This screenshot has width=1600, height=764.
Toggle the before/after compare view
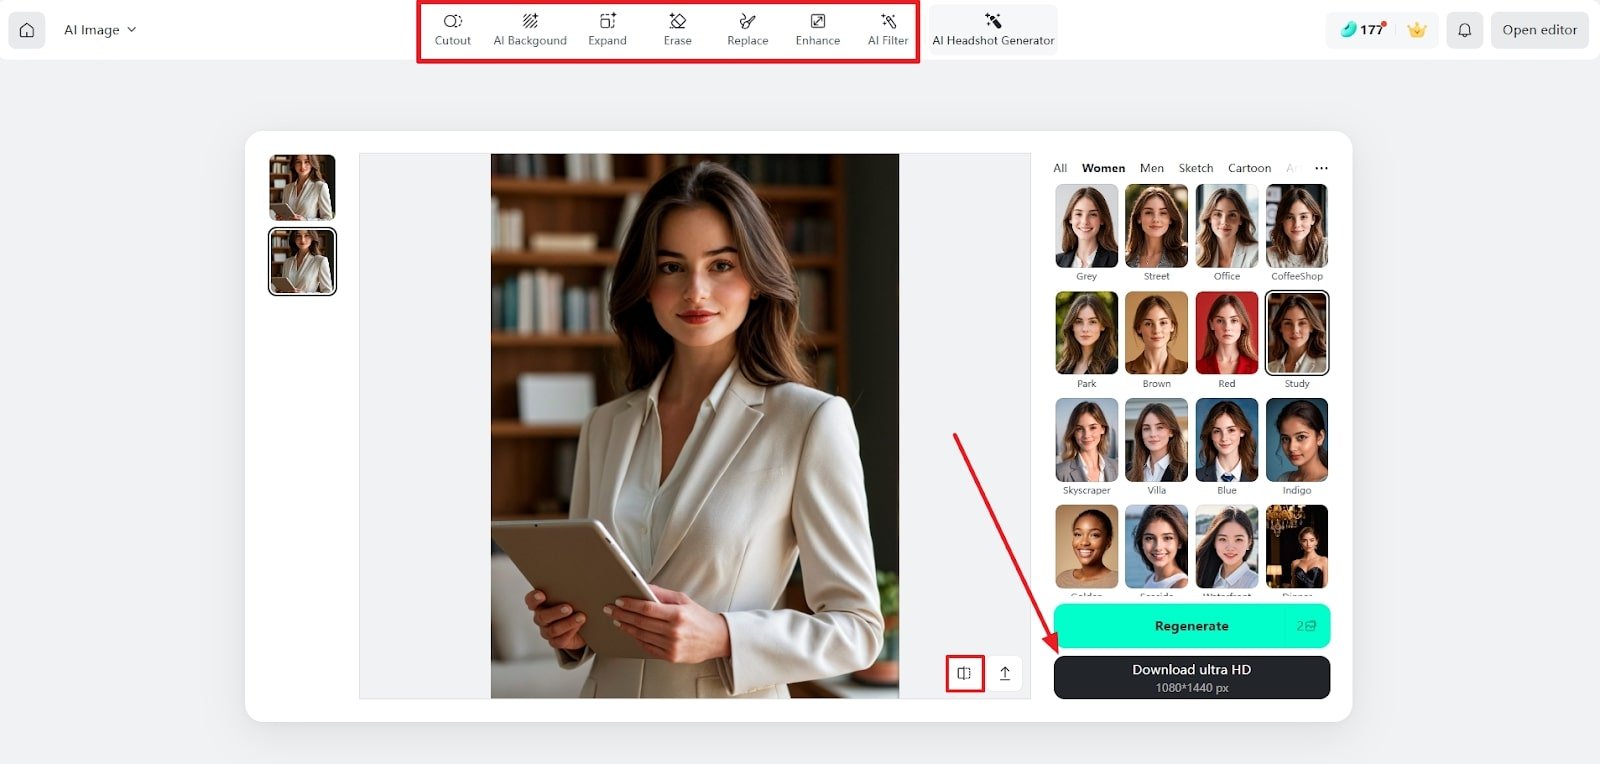coord(964,673)
